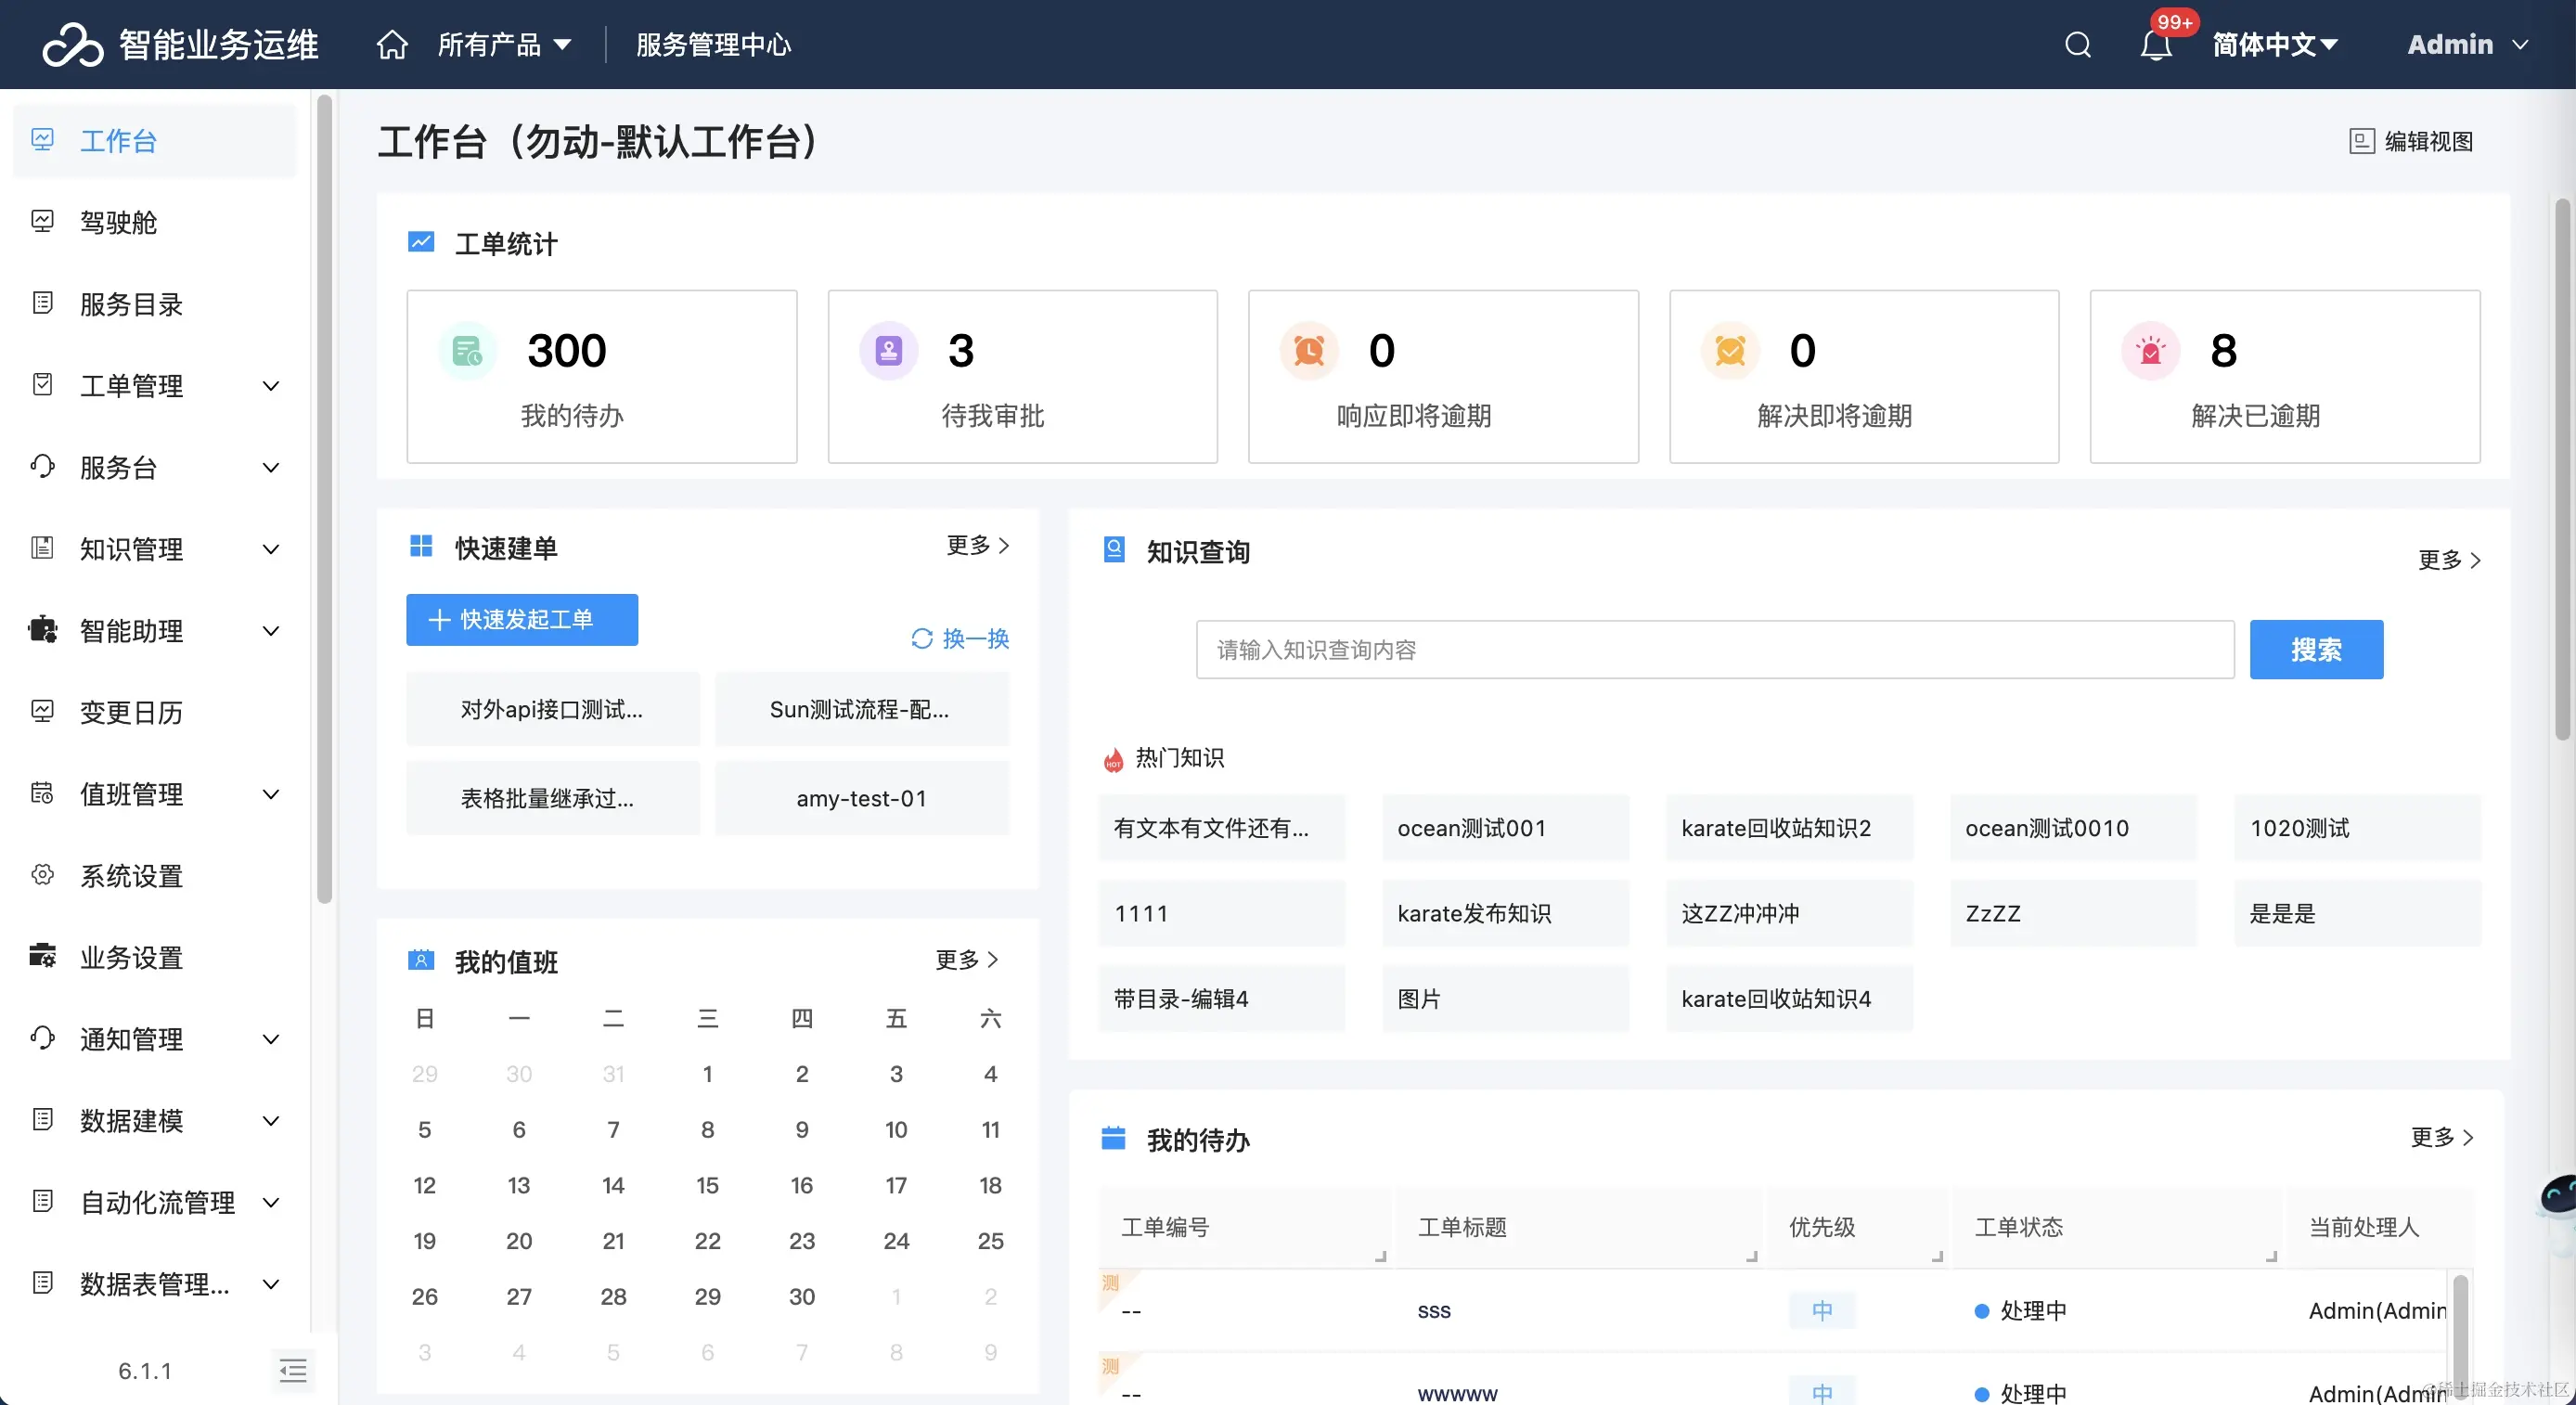Click the knowledge query input field
The image size is (2576, 1405).
coord(1714,650)
